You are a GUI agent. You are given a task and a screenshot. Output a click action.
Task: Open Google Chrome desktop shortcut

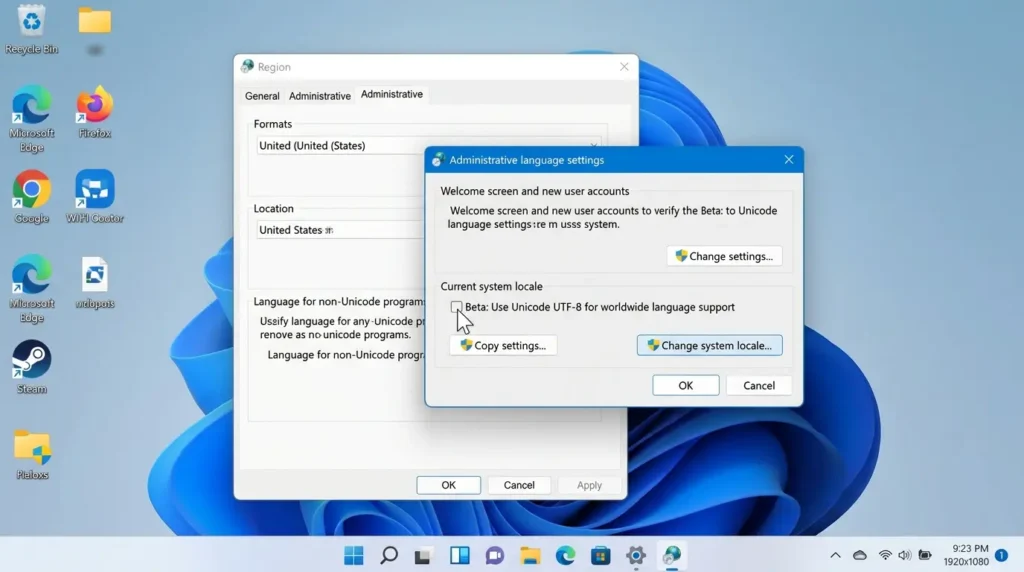pos(31,197)
